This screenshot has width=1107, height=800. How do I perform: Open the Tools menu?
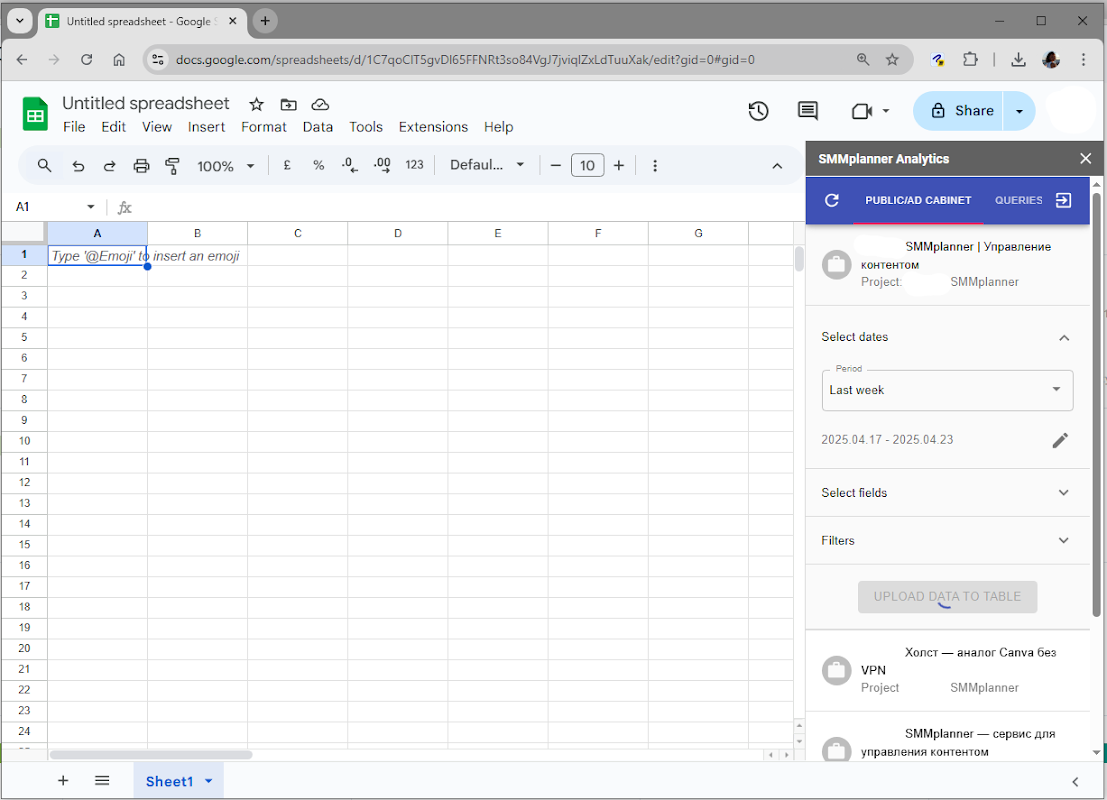click(x=366, y=127)
